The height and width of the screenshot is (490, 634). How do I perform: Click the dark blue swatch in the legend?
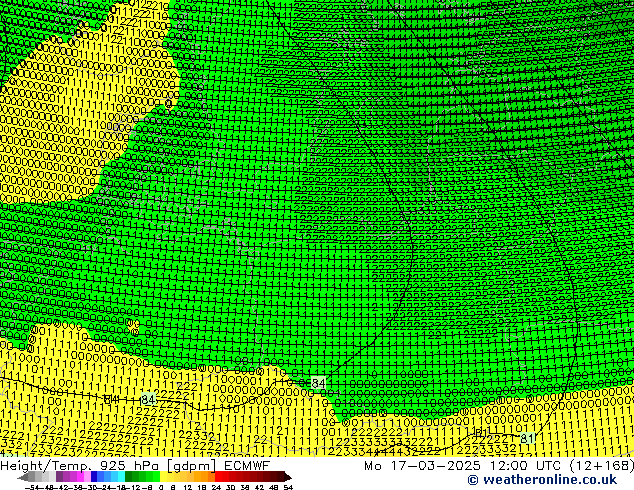coord(94,477)
